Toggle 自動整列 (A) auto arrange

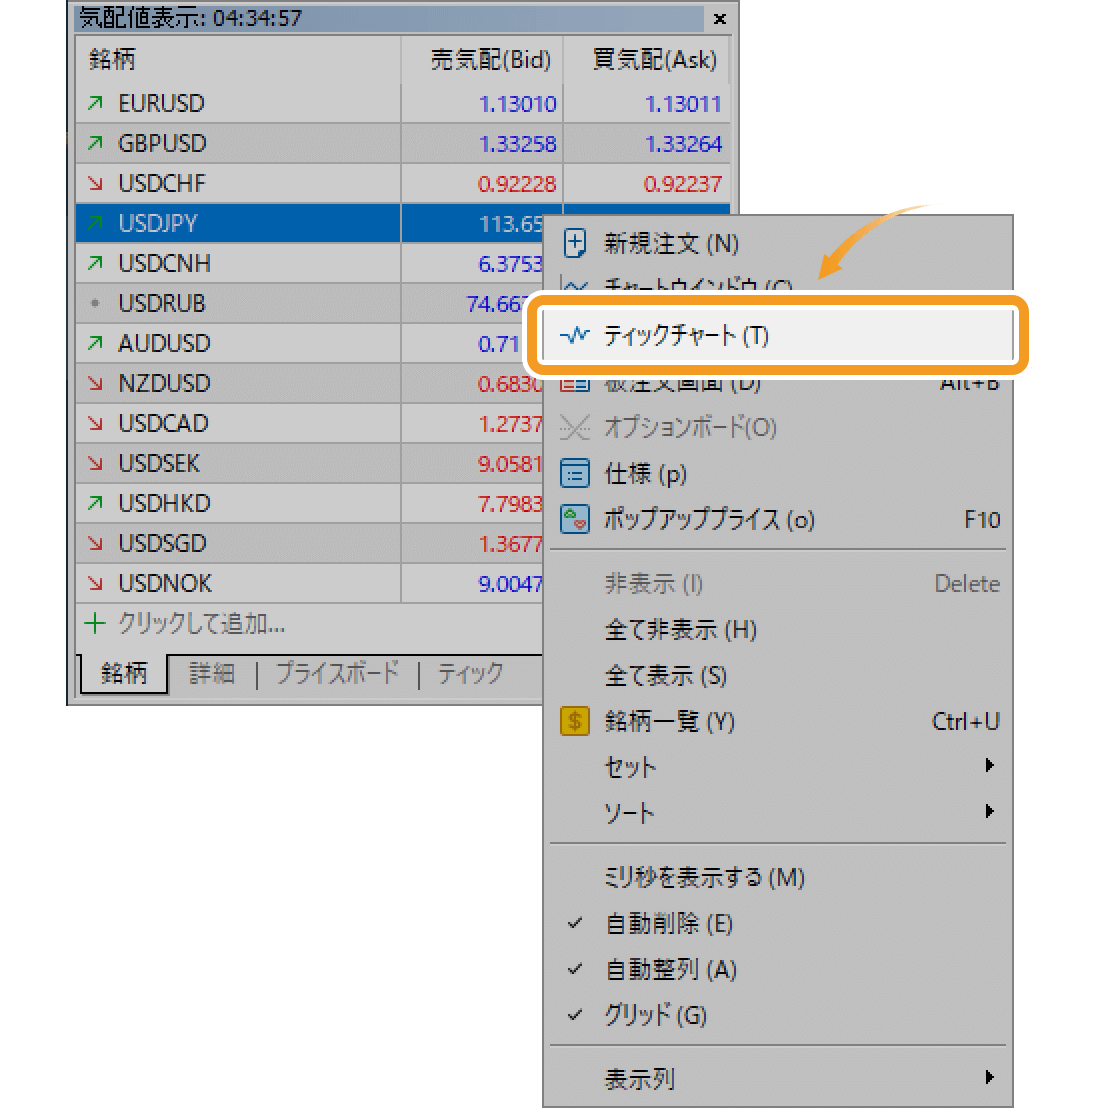pyautogui.click(x=777, y=970)
